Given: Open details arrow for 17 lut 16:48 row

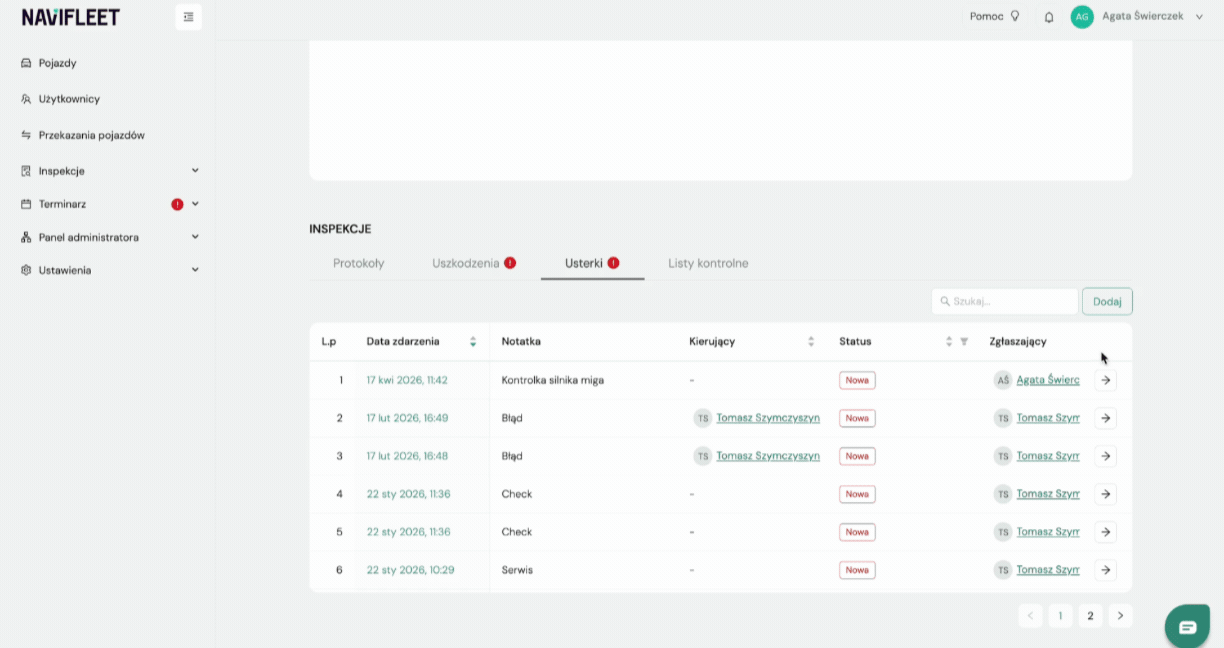Looking at the screenshot, I should (1105, 456).
